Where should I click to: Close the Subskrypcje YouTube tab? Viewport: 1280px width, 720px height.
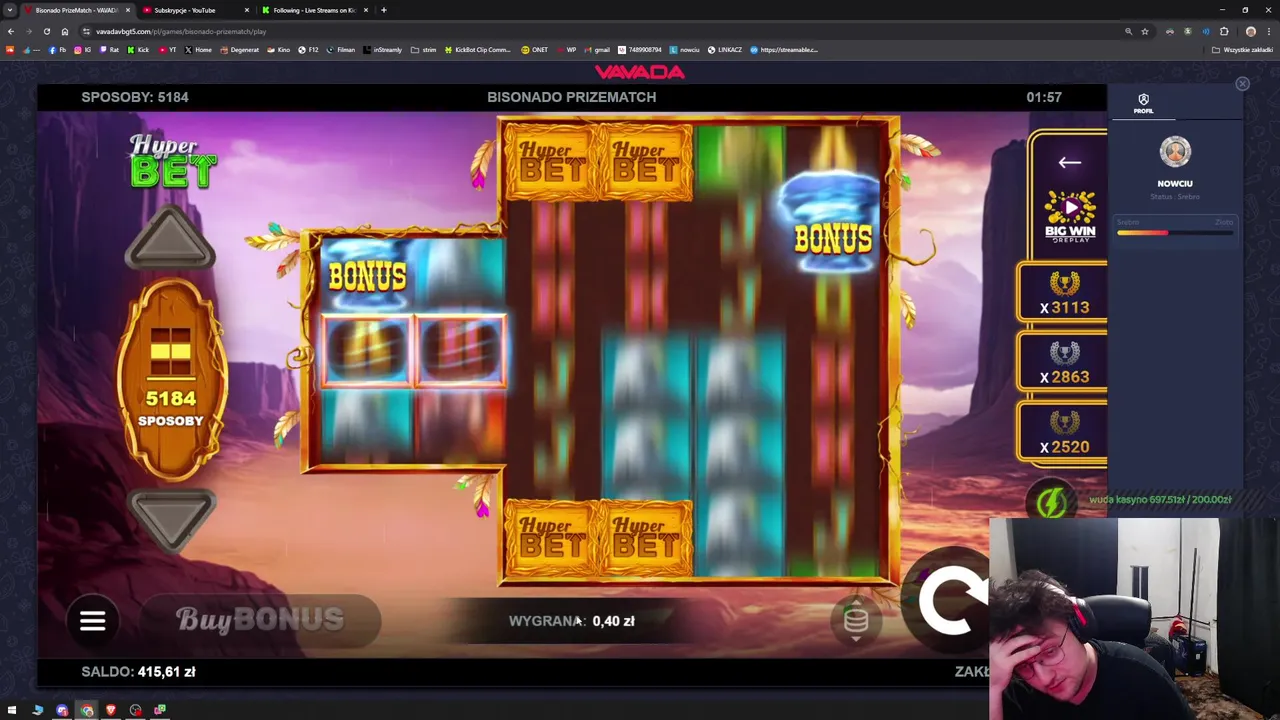coord(246,10)
